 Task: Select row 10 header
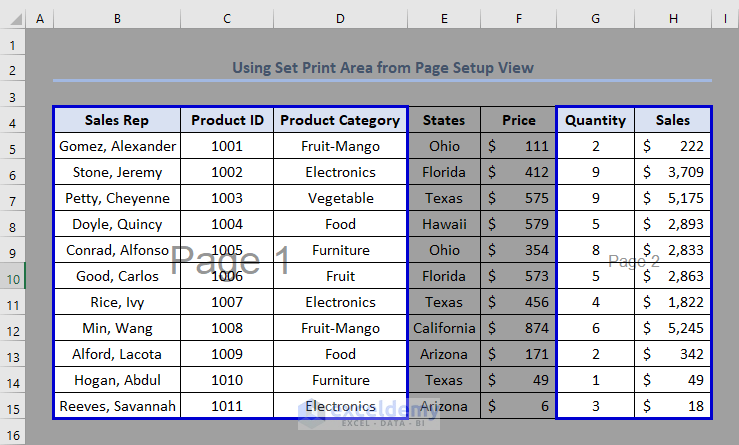[12, 276]
